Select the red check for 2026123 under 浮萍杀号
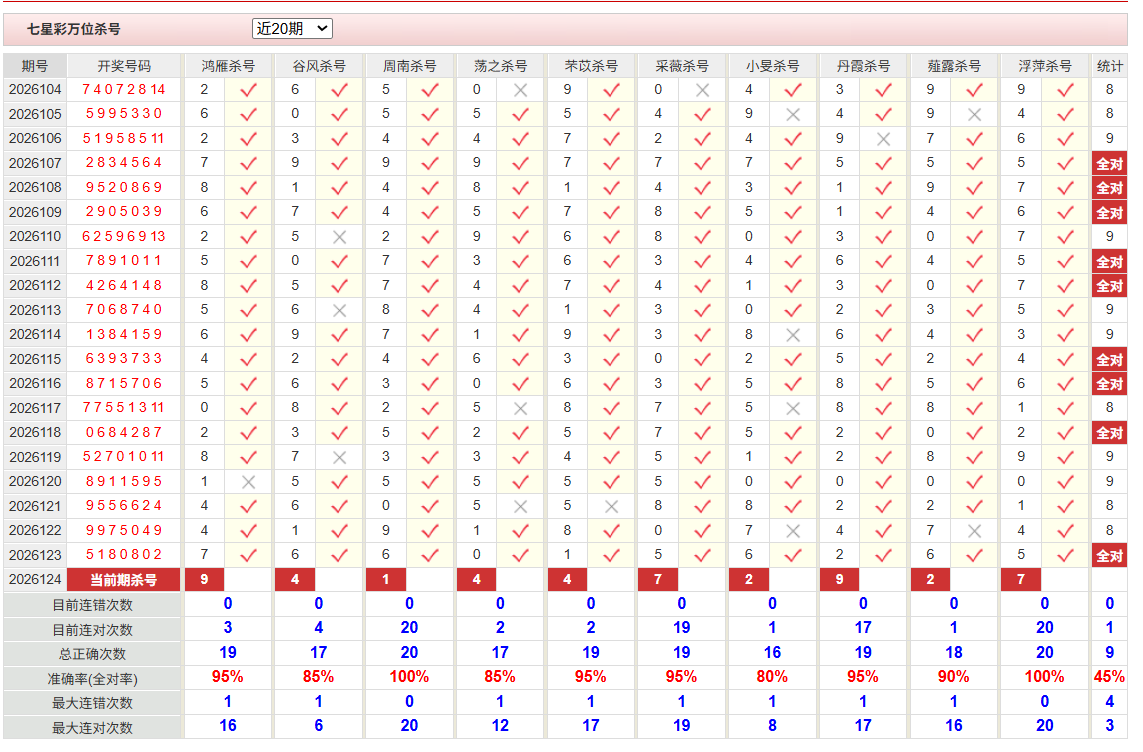1143x752 pixels. [1065, 555]
